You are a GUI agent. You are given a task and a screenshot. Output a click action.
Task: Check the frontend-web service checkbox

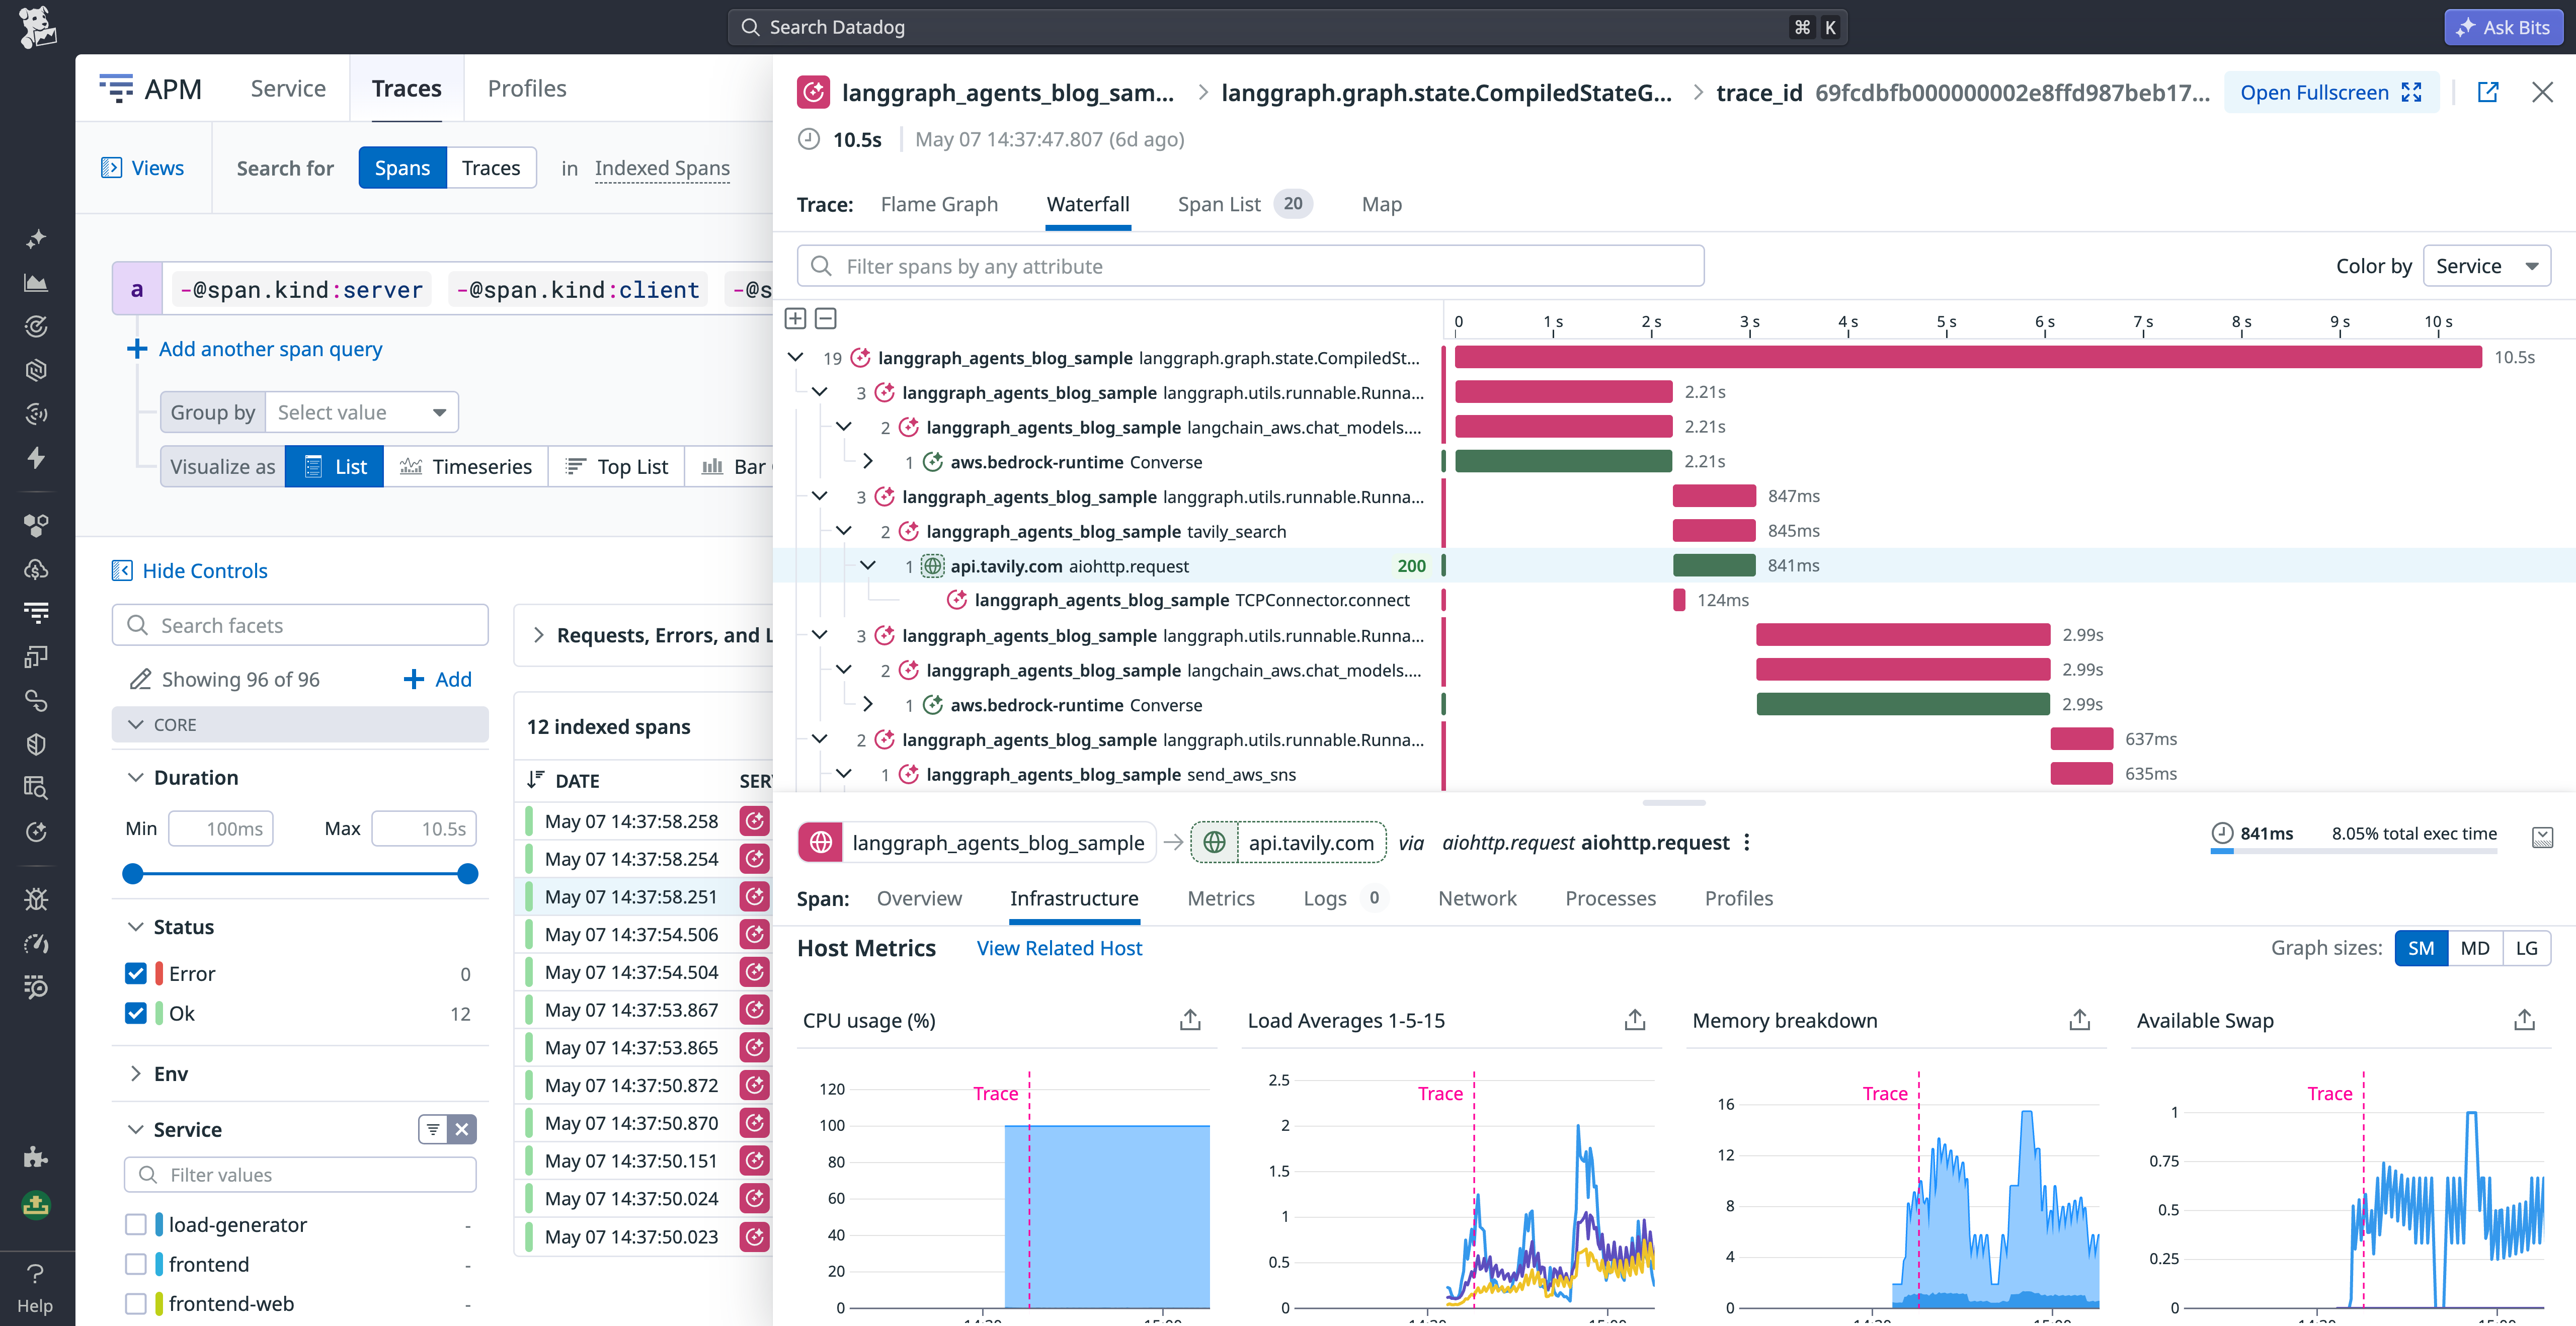(x=136, y=1303)
